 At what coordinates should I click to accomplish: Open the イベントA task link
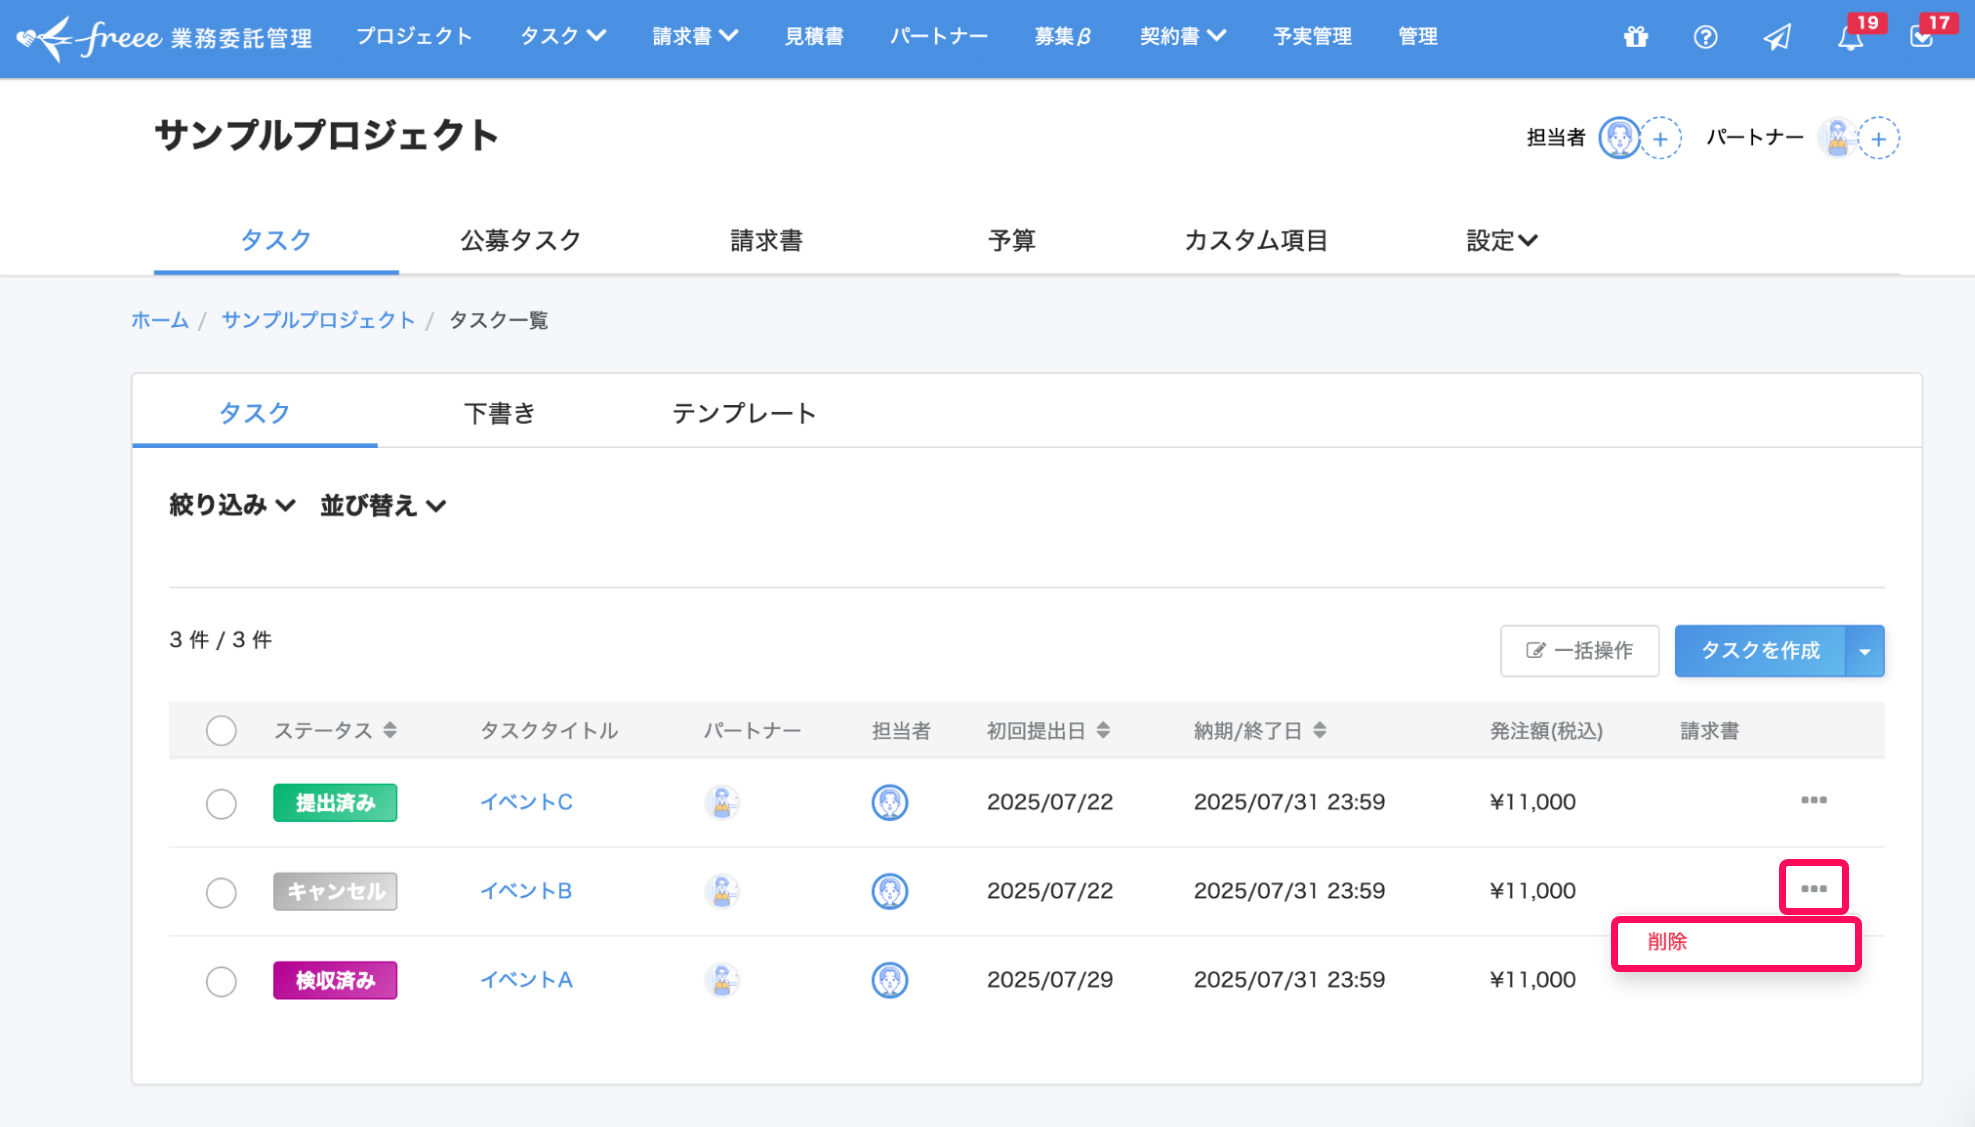526,980
